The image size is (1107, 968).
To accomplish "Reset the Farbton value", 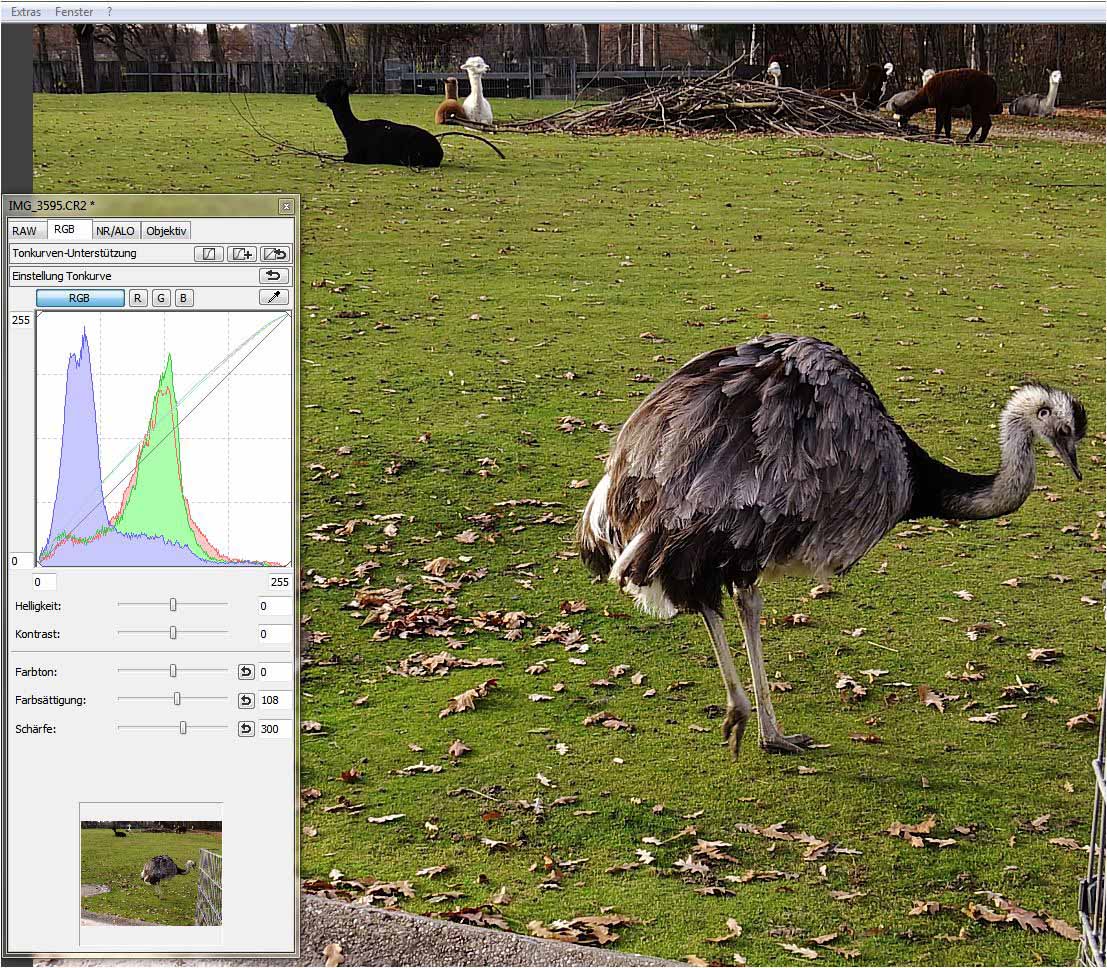I will coord(245,671).
